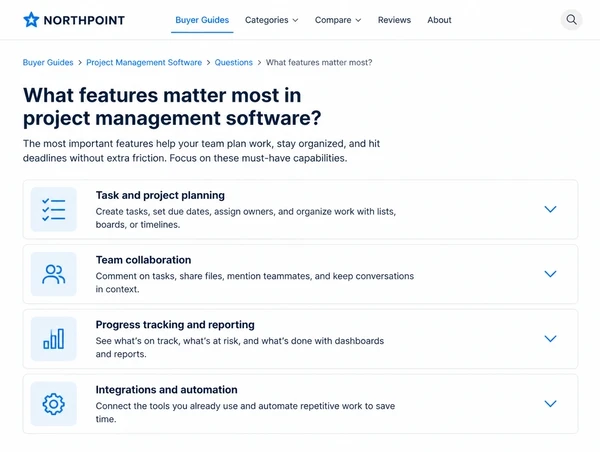Select the Buyer Guides nav tab
The width and height of the screenshot is (600, 452).
coord(202,20)
